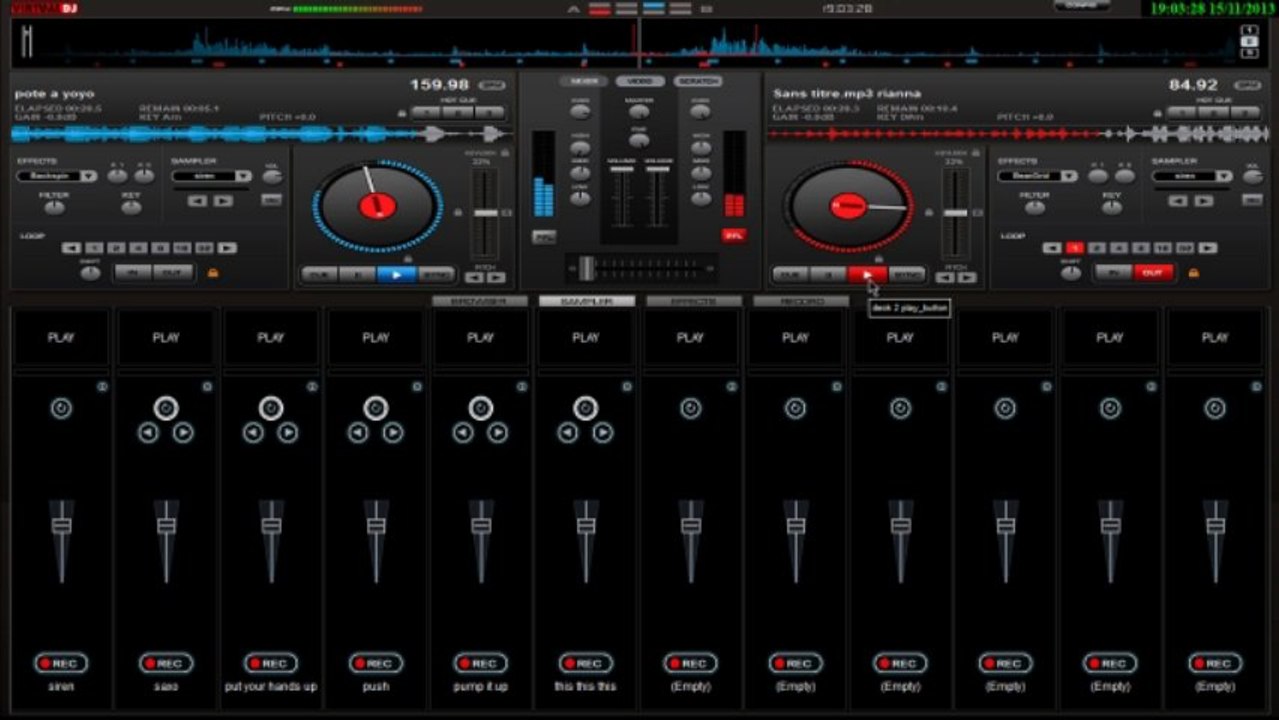
Task: Click deck 2 red play button
Action: (867, 274)
